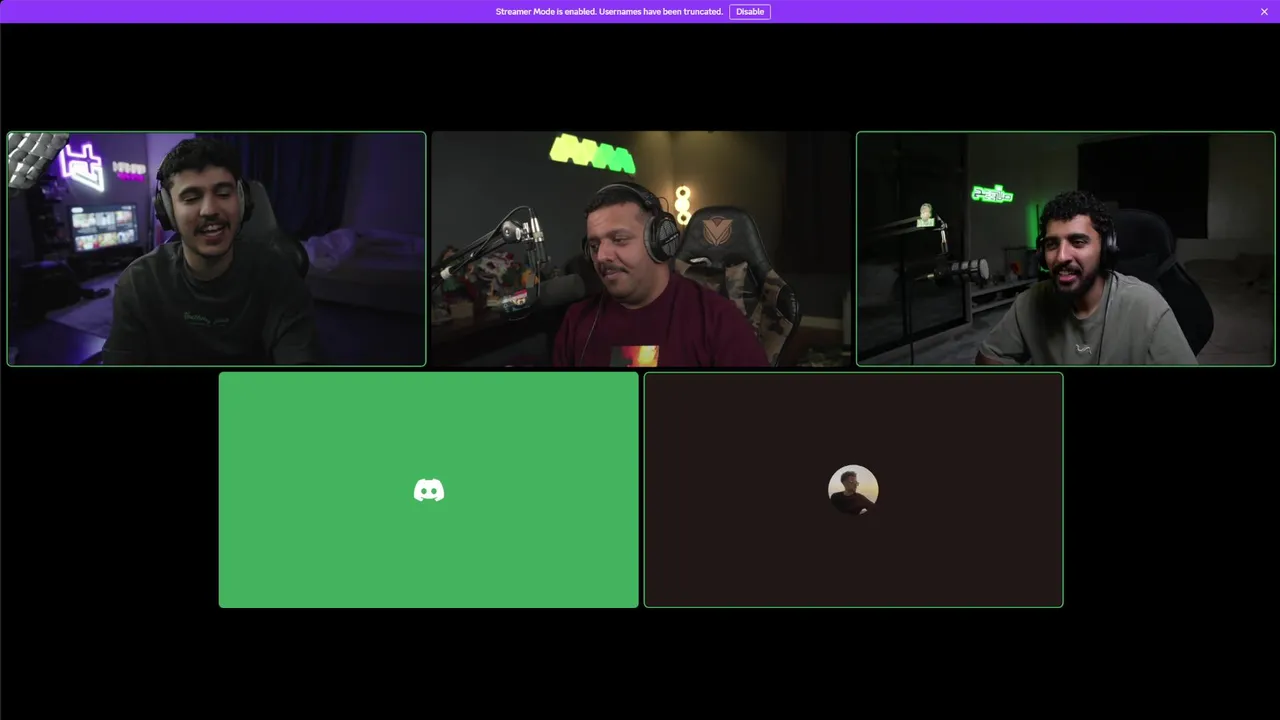Click the Streamer Mode is enabled notice text
The height and width of the screenshot is (720, 1280).
pyautogui.click(x=609, y=12)
